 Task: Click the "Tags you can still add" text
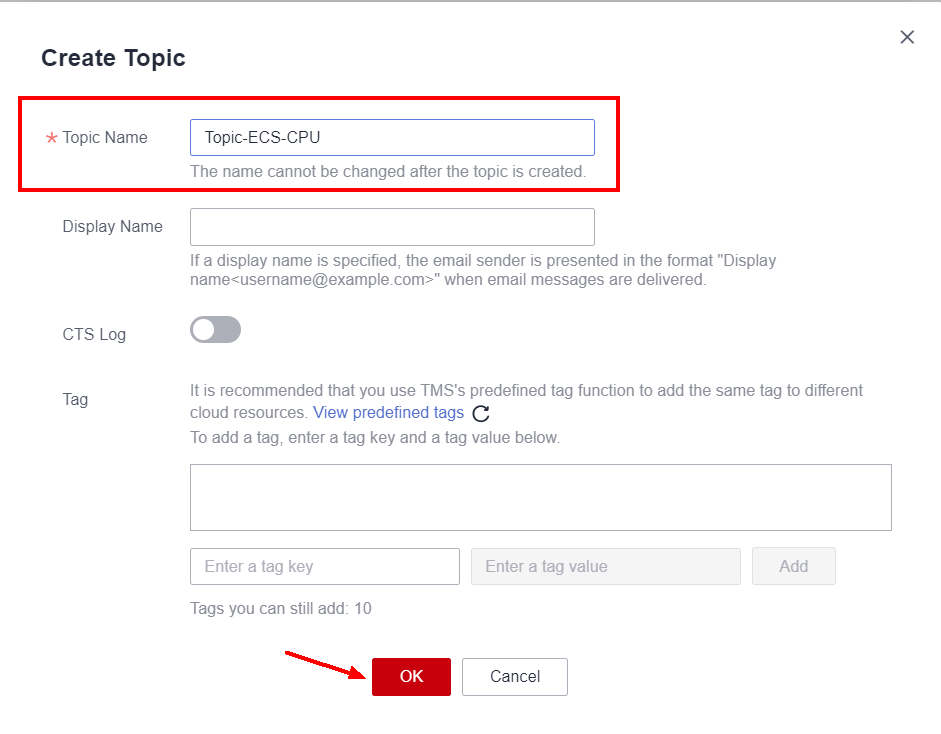[280, 608]
